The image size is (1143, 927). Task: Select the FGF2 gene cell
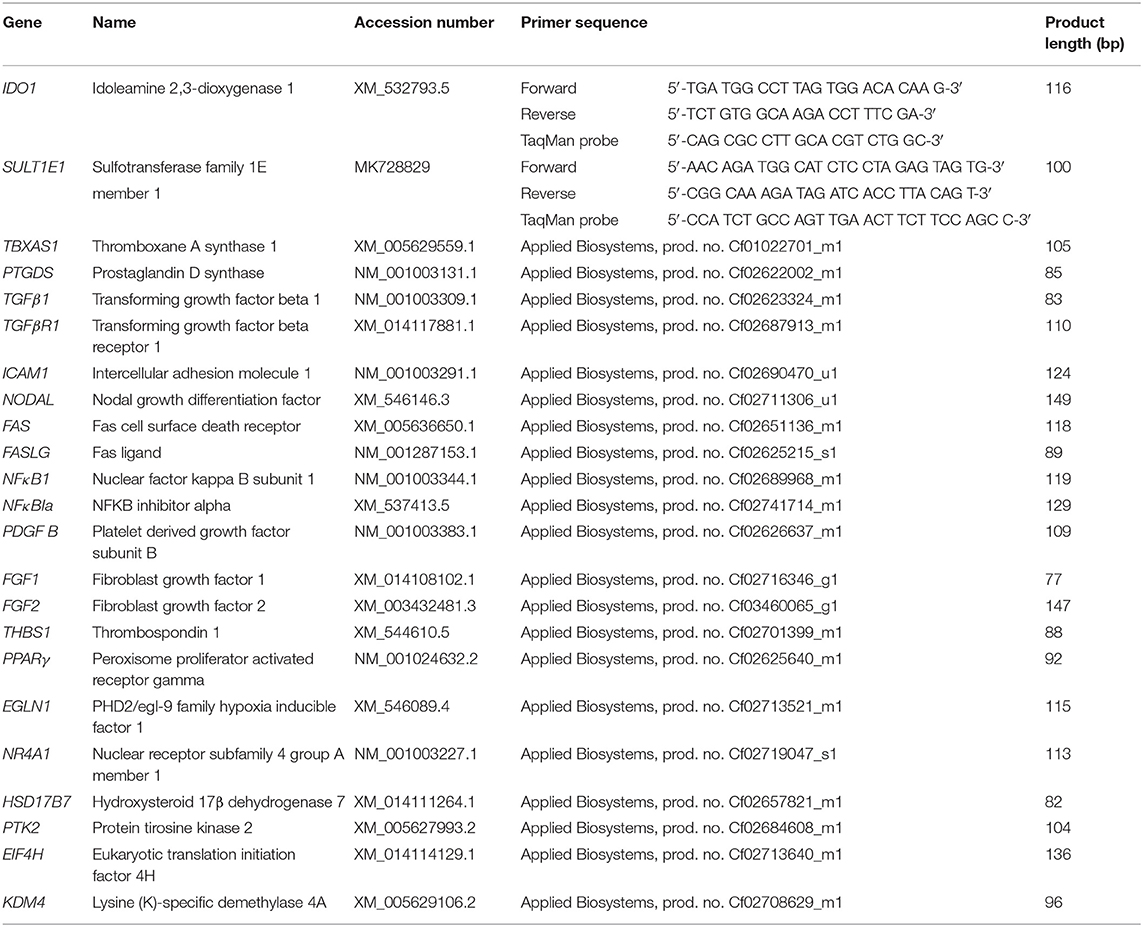(x=20, y=606)
